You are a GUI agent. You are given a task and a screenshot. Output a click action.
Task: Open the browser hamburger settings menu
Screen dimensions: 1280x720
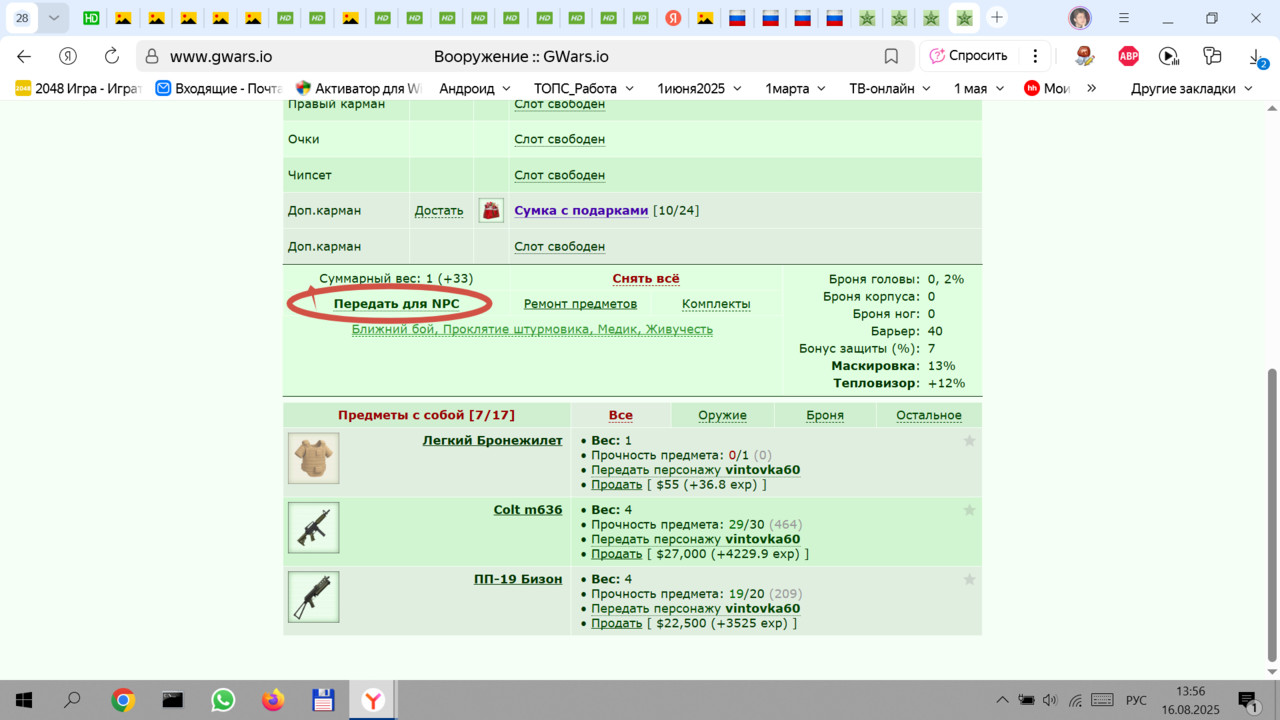pos(1124,18)
